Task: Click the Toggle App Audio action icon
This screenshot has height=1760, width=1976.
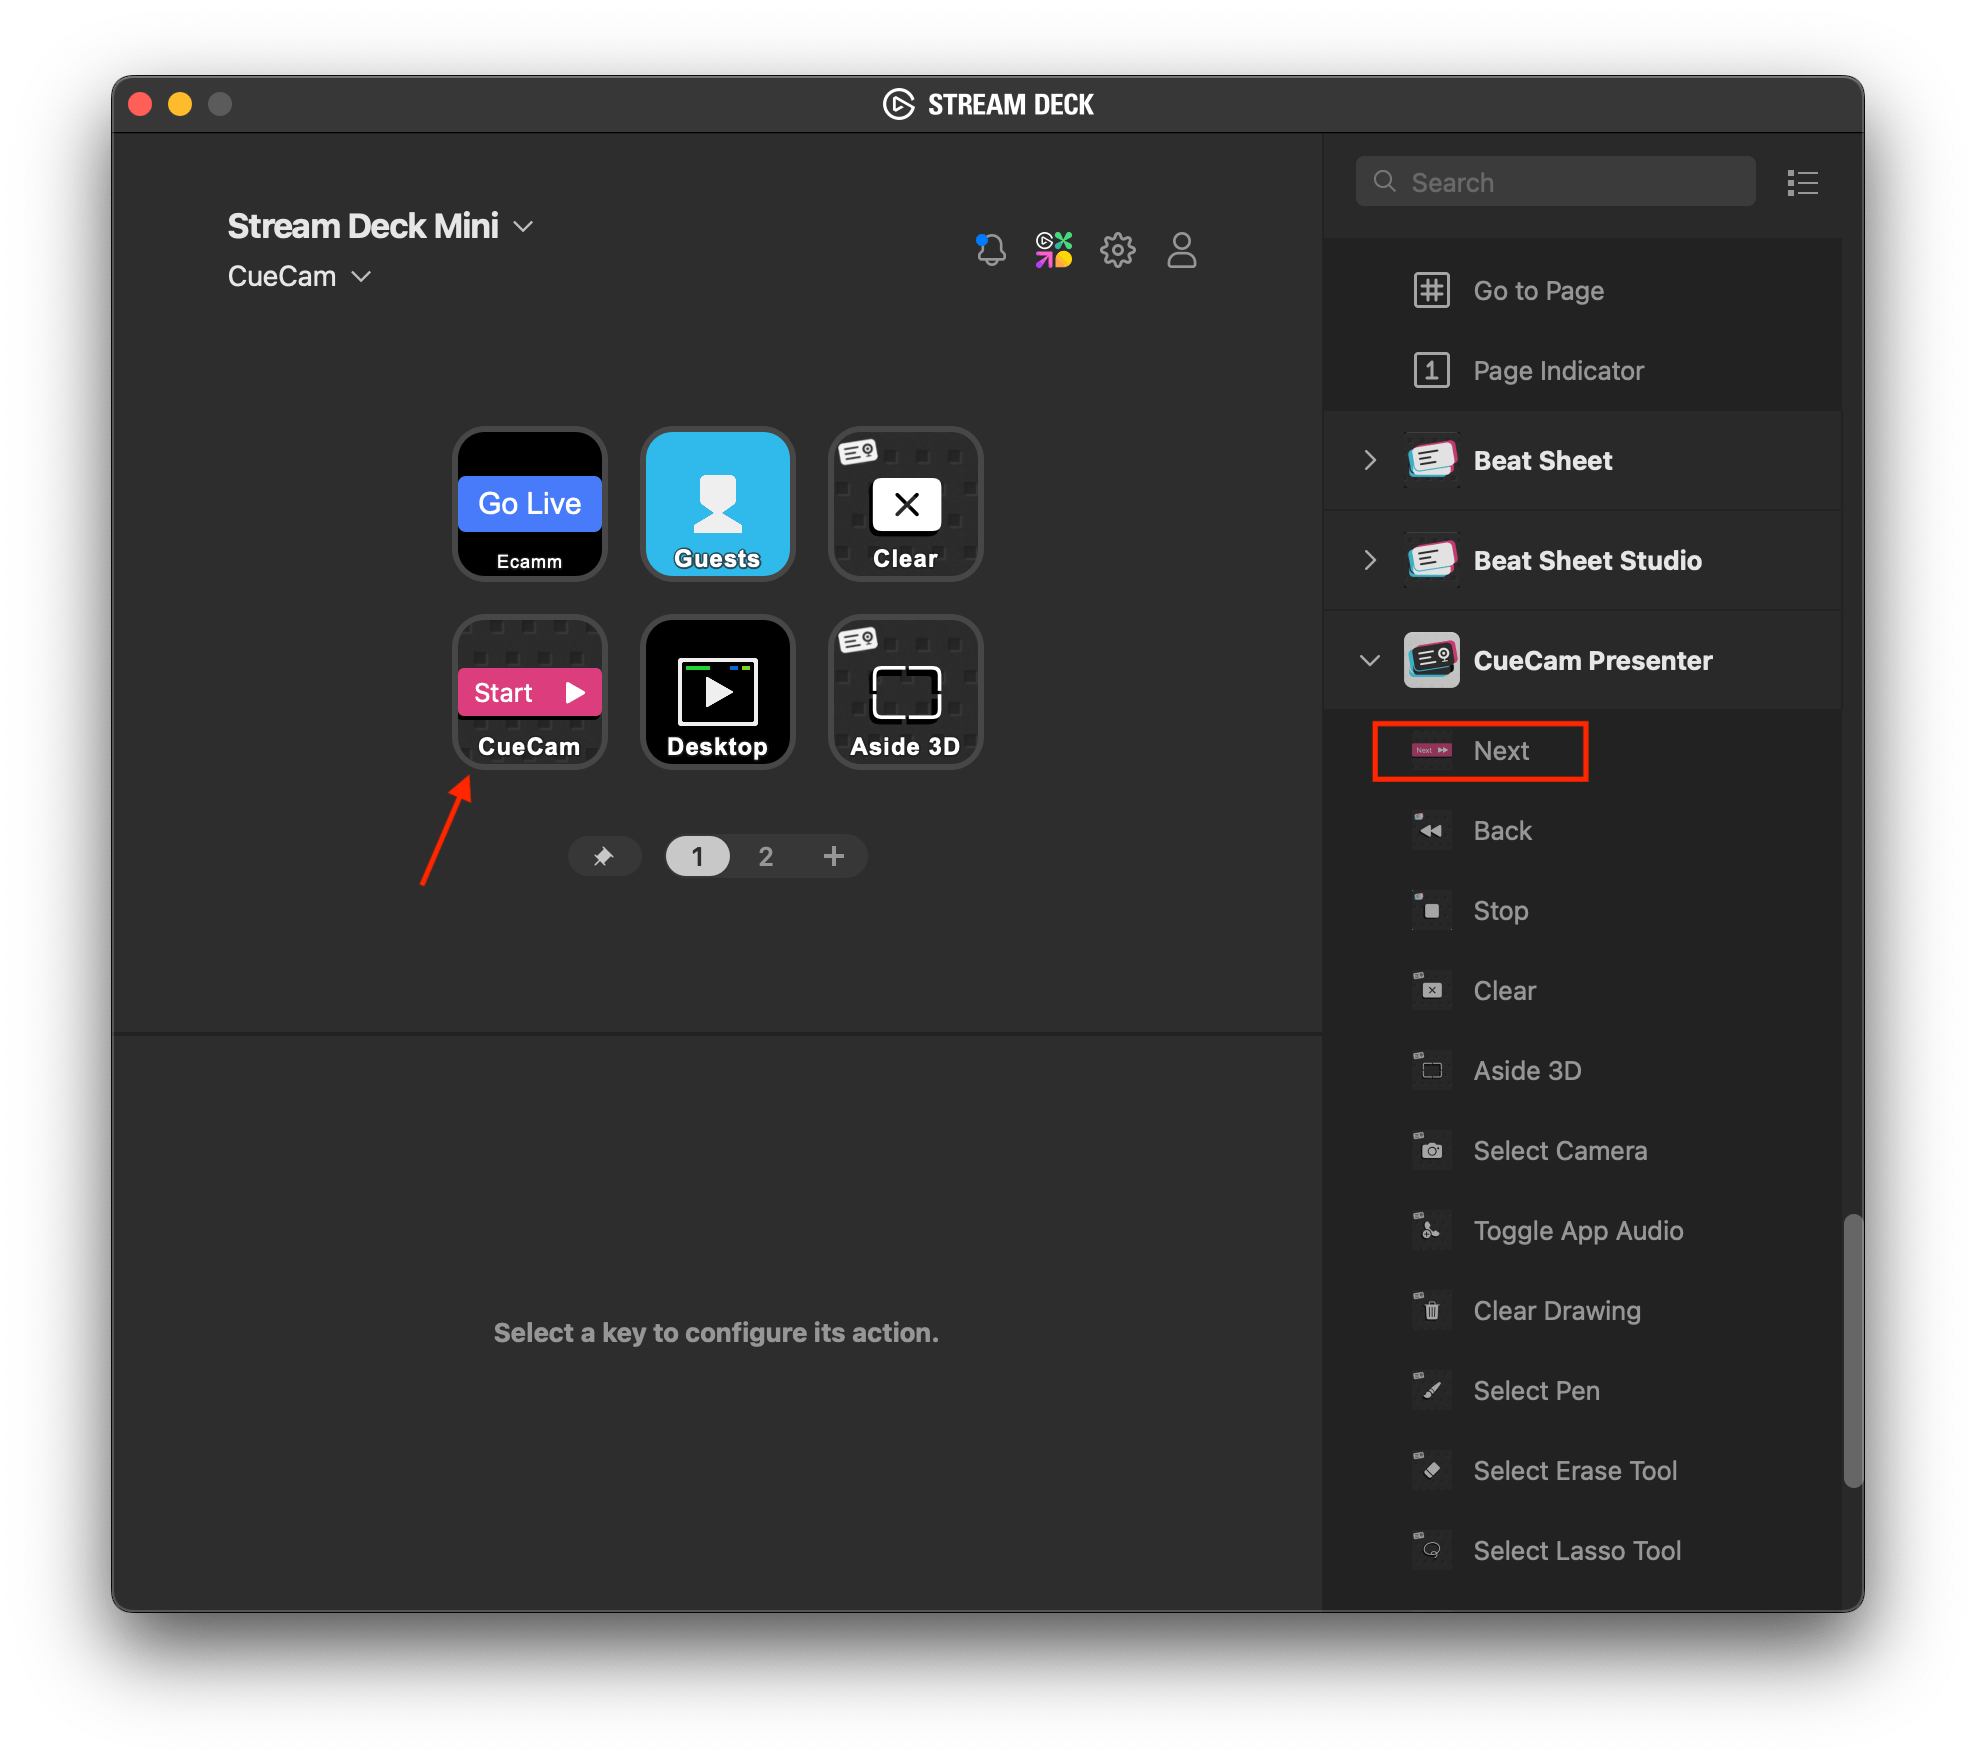Action: click(1431, 1230)
